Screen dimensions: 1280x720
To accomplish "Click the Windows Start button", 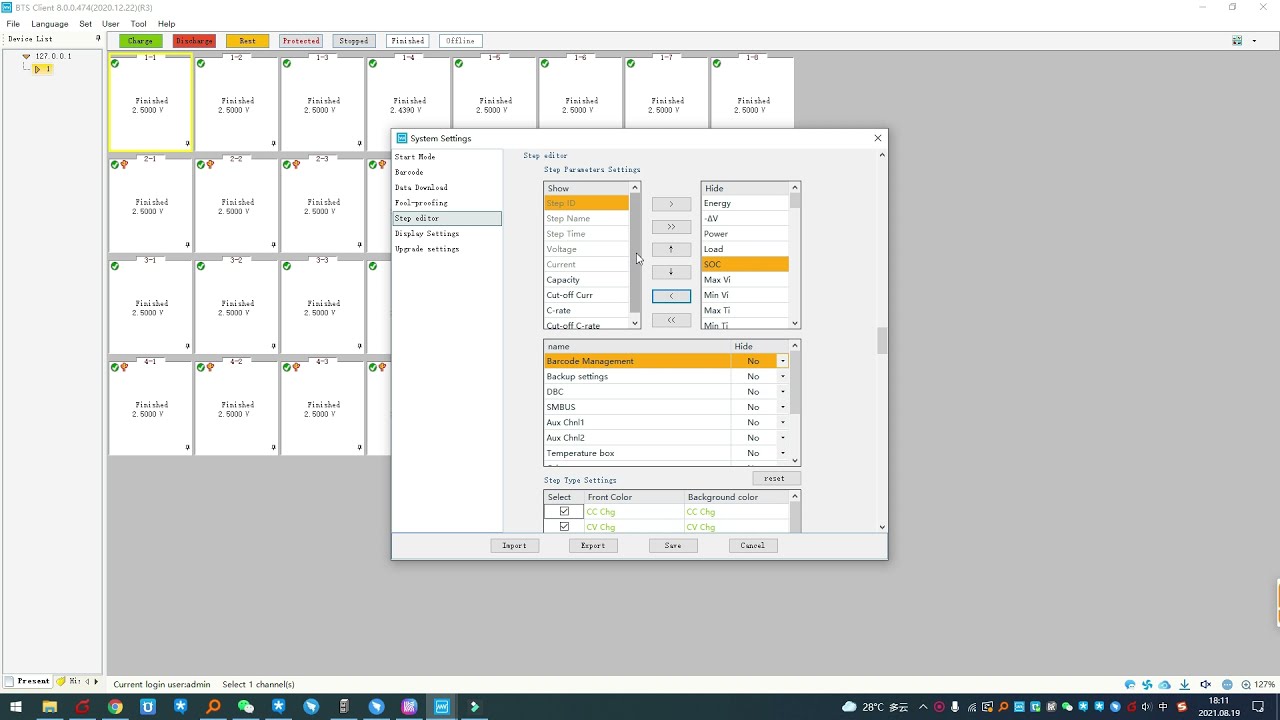I will click(x=16, y=707).
